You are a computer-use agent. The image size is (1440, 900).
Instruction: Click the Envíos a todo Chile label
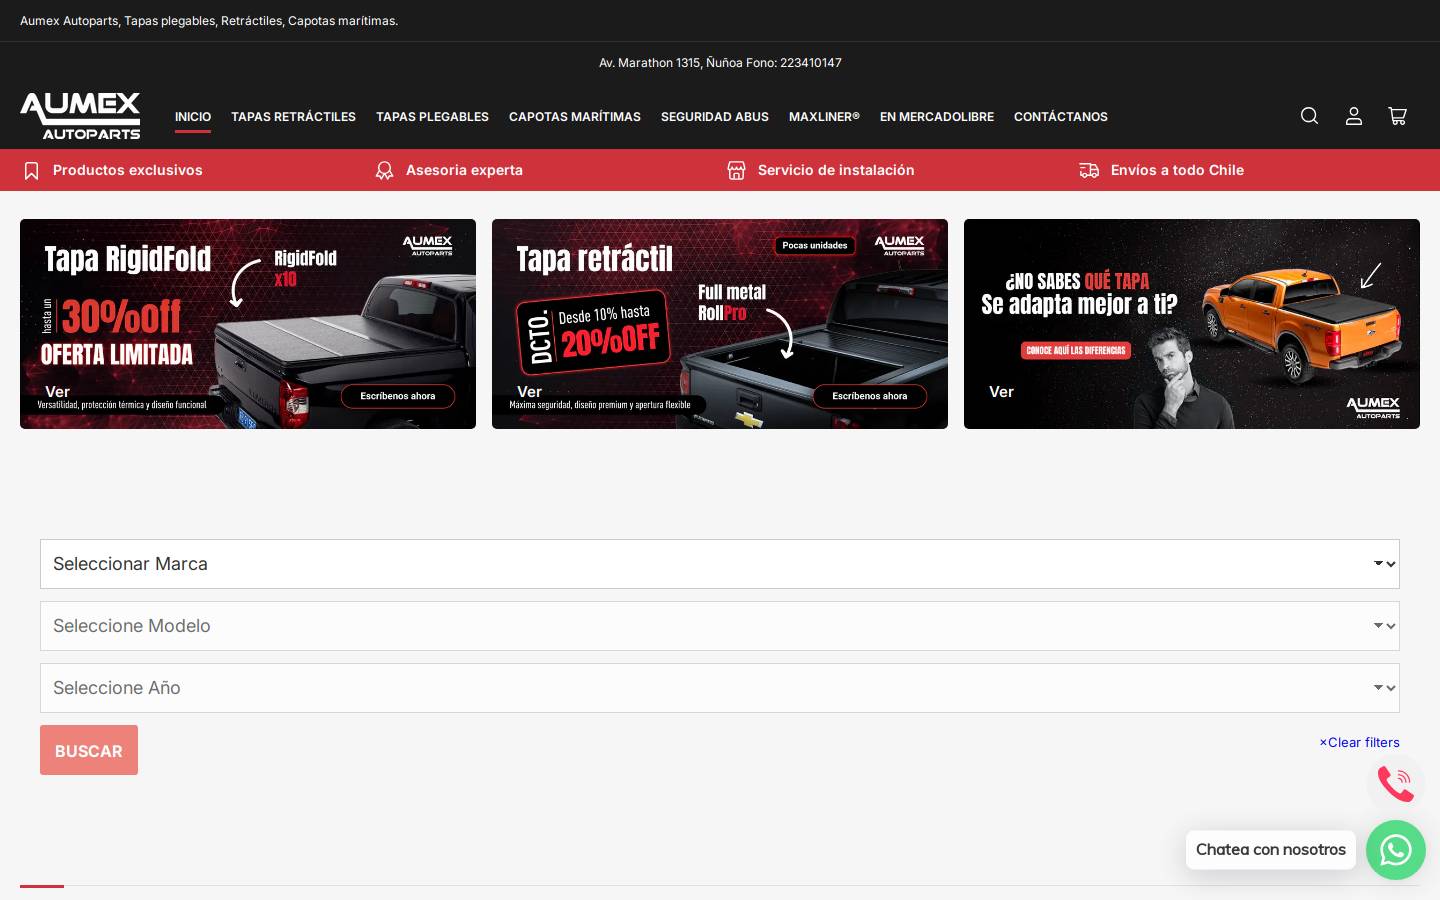point(1177,170)
